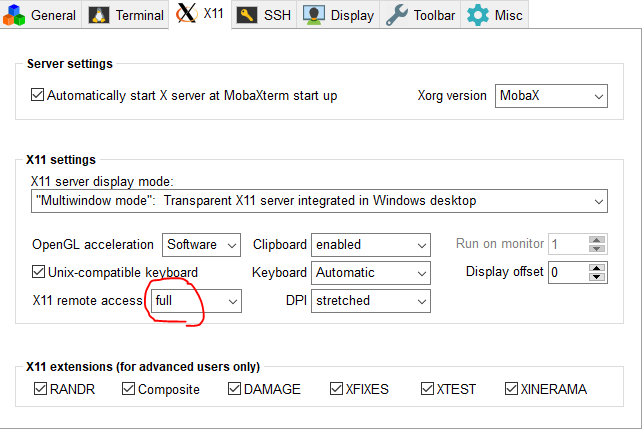Click the Terminal tab penguin icon
644x434 pixels.
click(99, 15)
